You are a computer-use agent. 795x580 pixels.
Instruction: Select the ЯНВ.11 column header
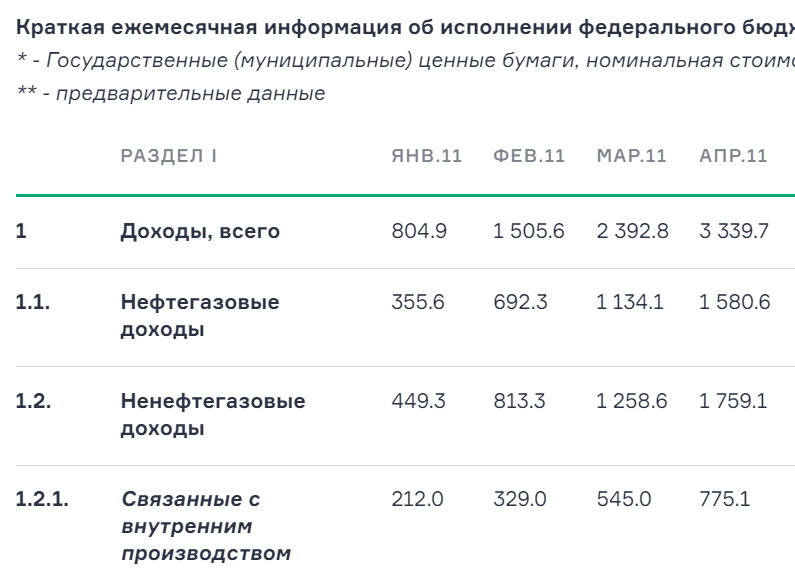(427, 156)
